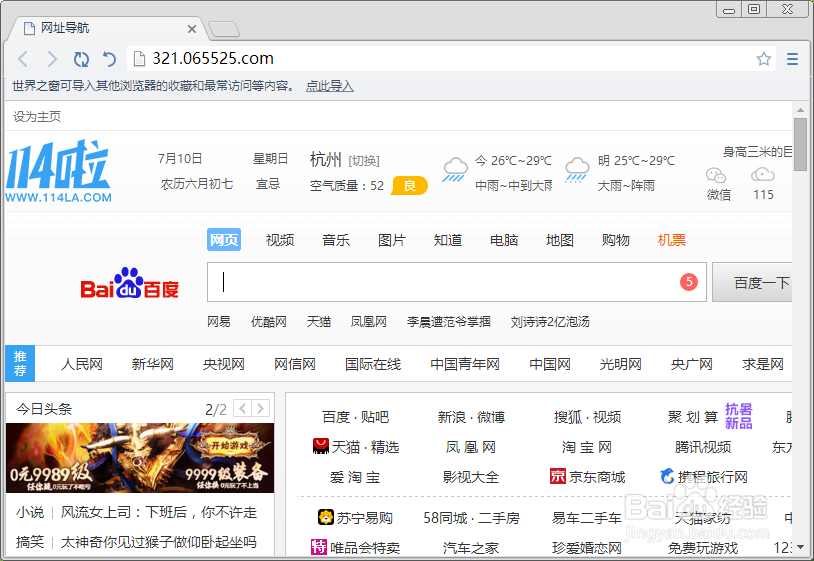Viewport: 814px width, 561px height.
Task: Select the 网页 search tab
Action: click(224, 240)
